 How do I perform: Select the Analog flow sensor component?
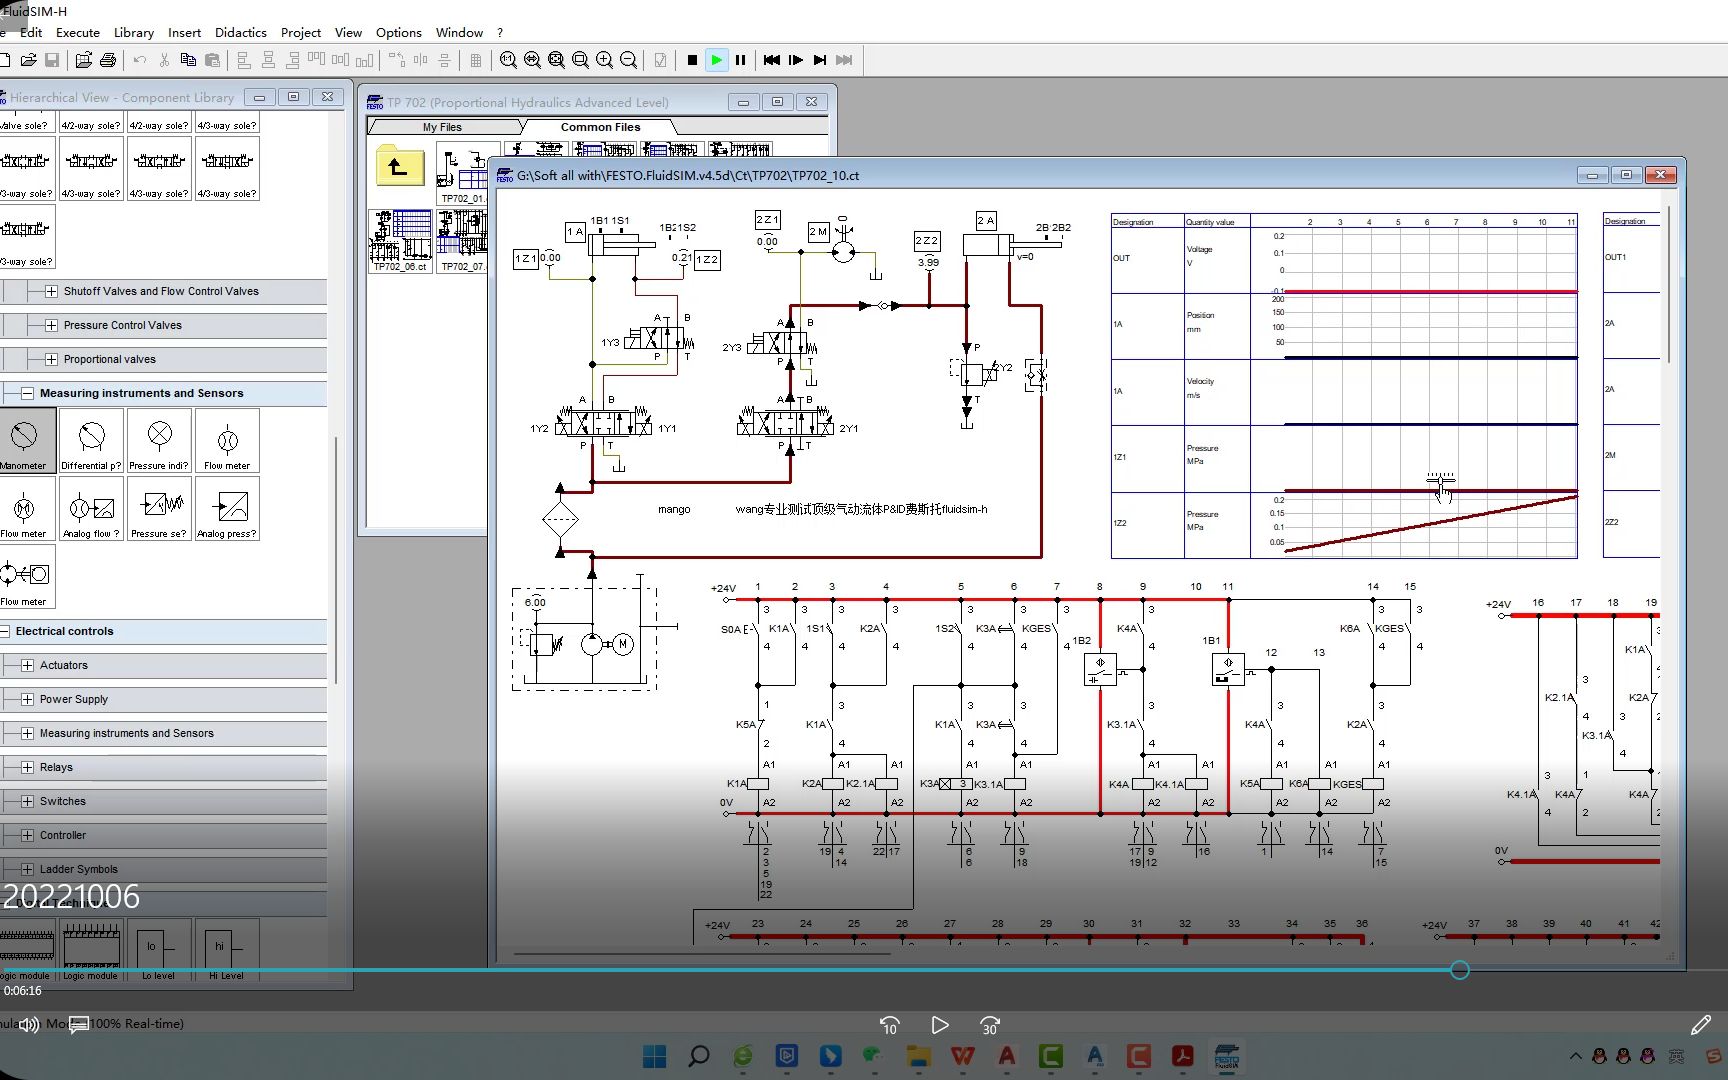click(x=91, y=508)
